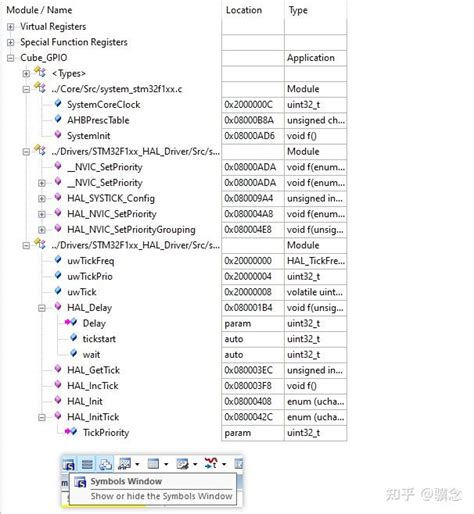Open the Registers window toolbar icon
474x514 pixels.
click(x=87, y=464)
